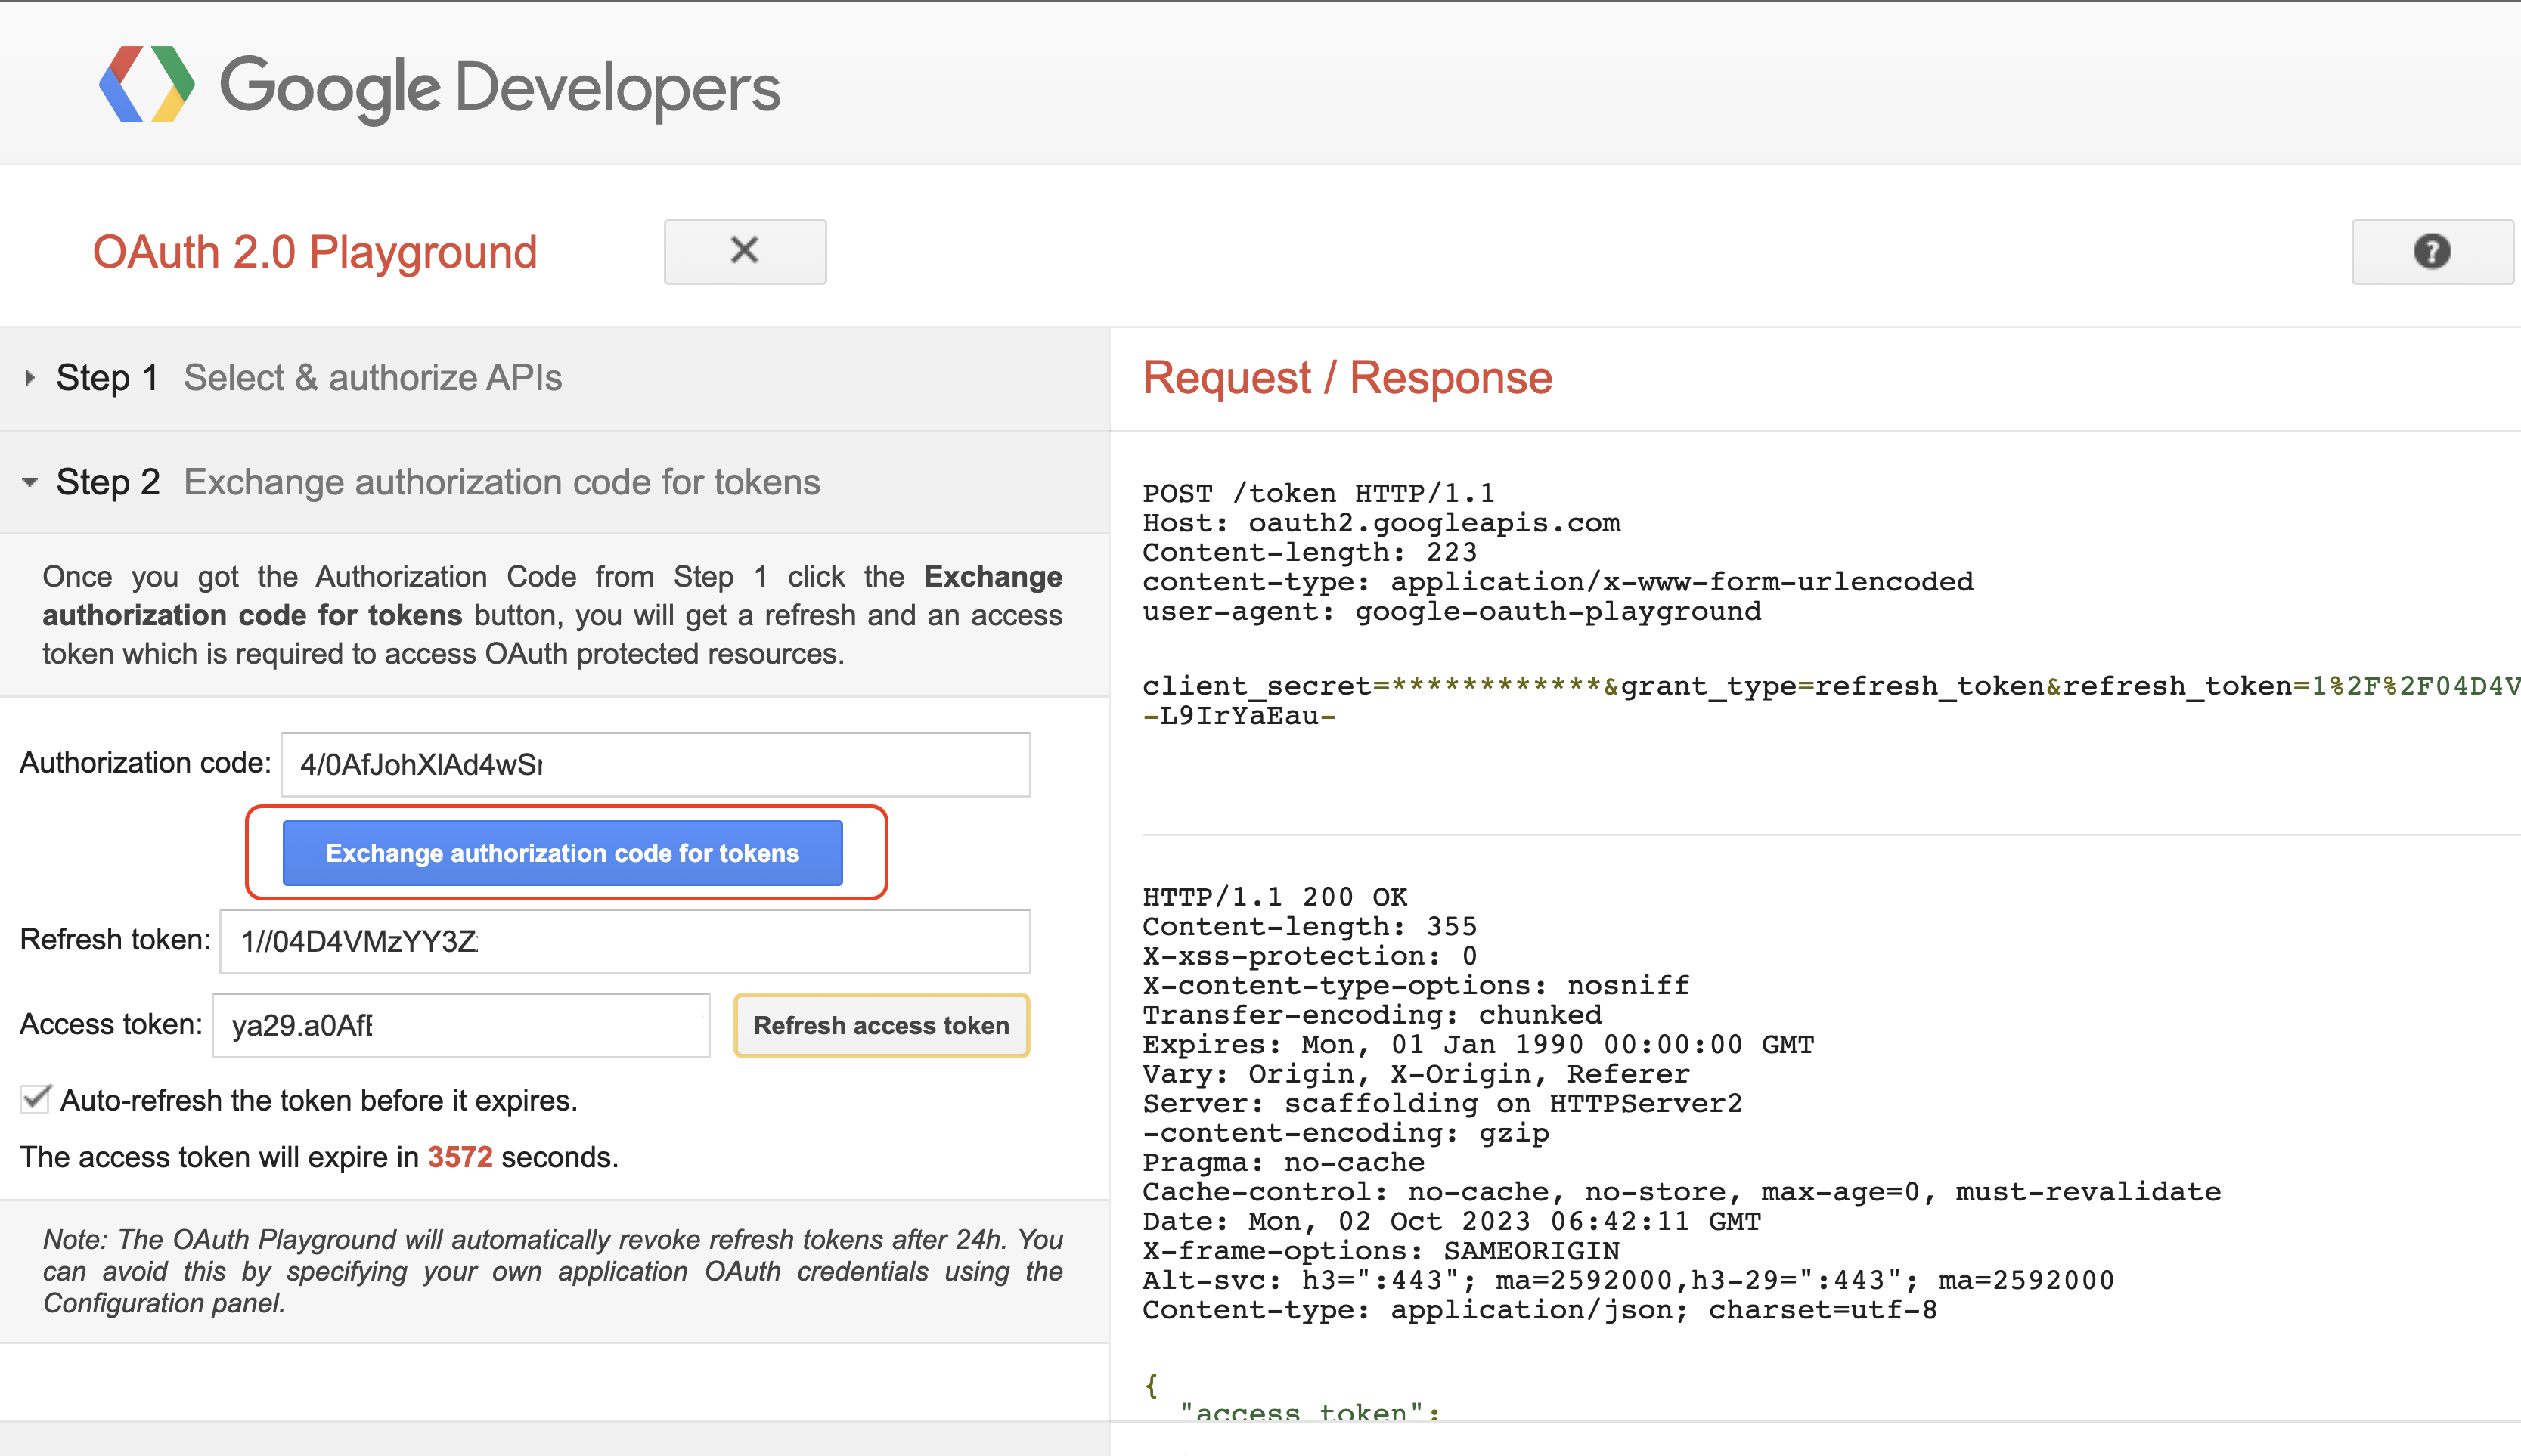Image resolution: width=2521 pixels, height=1456 pixels.
Task: Open Step 1 Select & authorize APIs
Action: [372, 378]
